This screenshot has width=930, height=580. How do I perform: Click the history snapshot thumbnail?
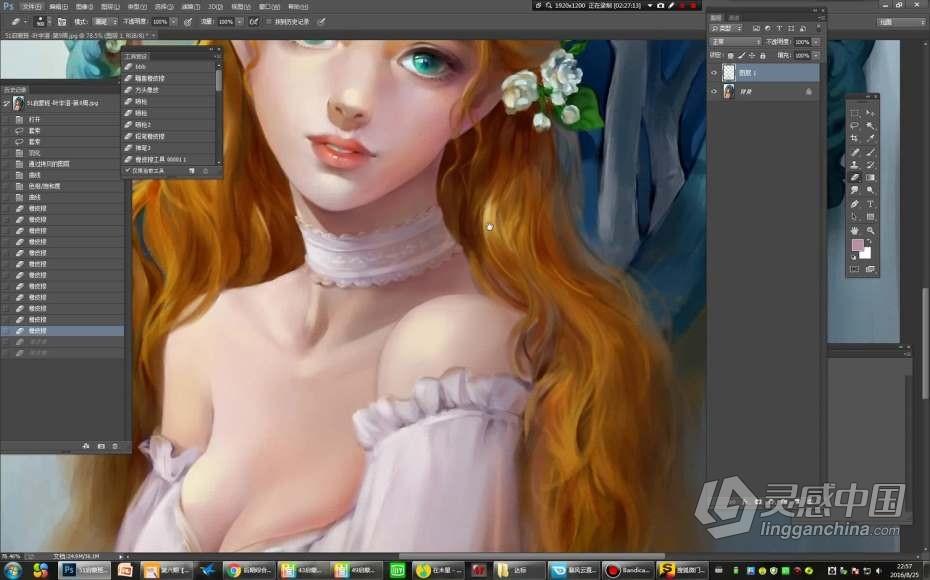coord(19,104)
